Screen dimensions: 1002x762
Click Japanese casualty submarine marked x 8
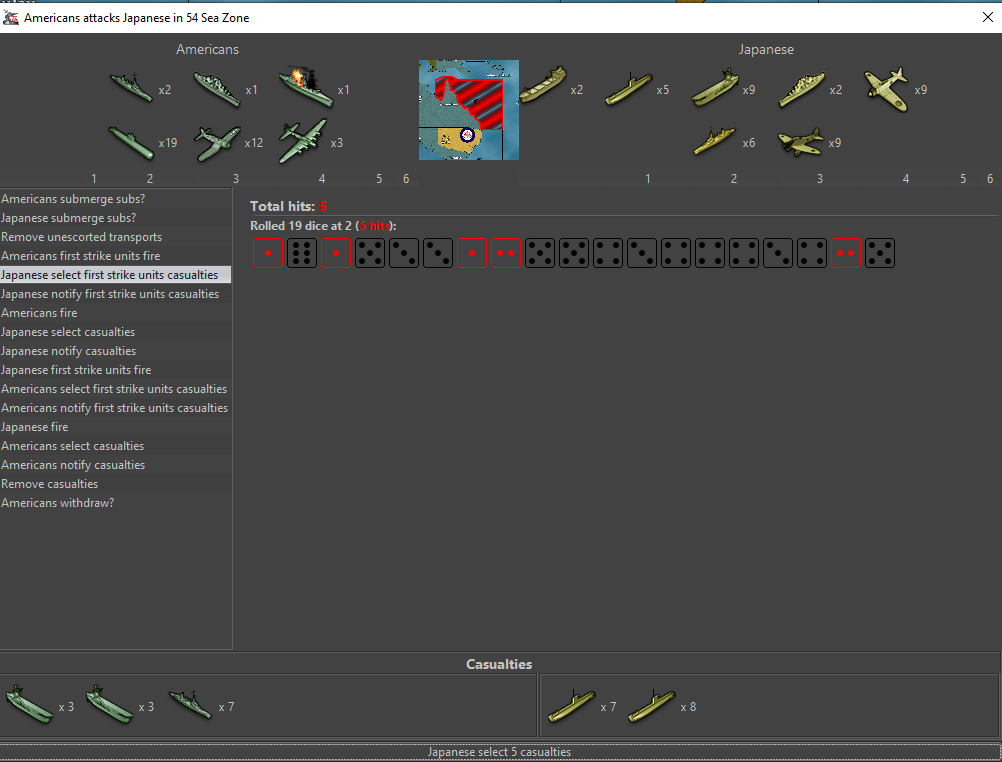pyautogui.click(x=651, y=706)
